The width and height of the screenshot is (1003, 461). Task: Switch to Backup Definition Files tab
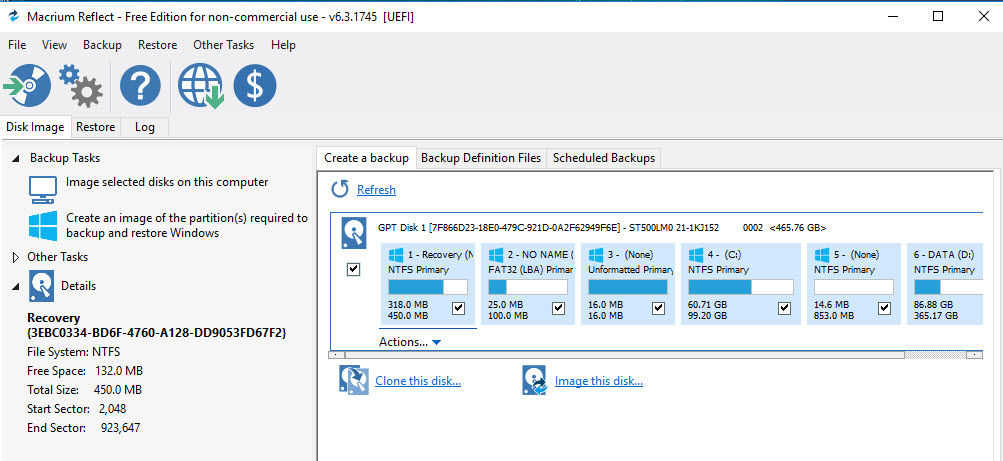[x=481, y=158]
